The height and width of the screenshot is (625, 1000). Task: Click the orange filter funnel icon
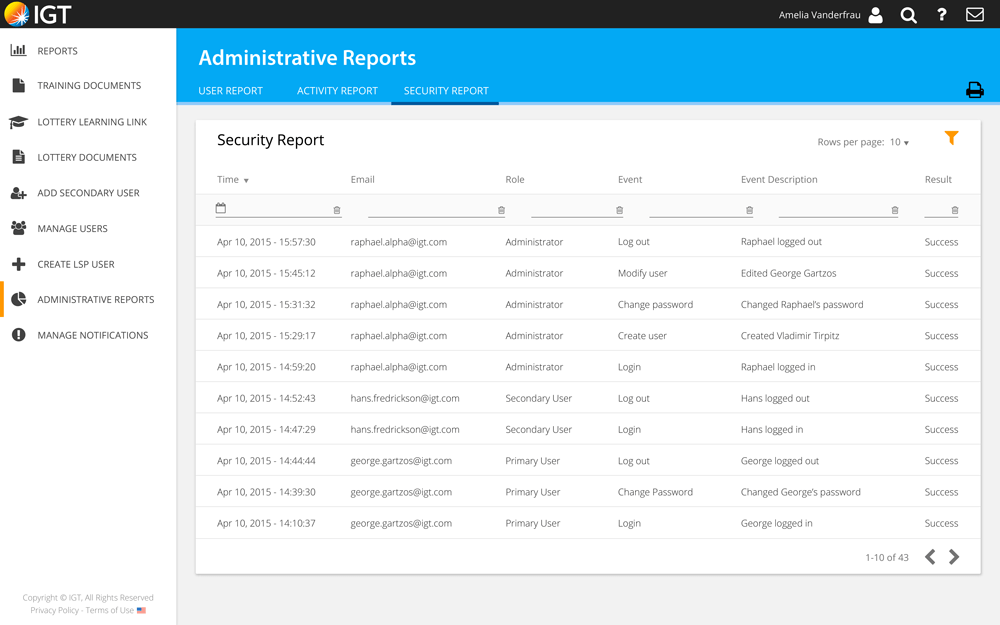pyautogui.click(x=951, y=138)
